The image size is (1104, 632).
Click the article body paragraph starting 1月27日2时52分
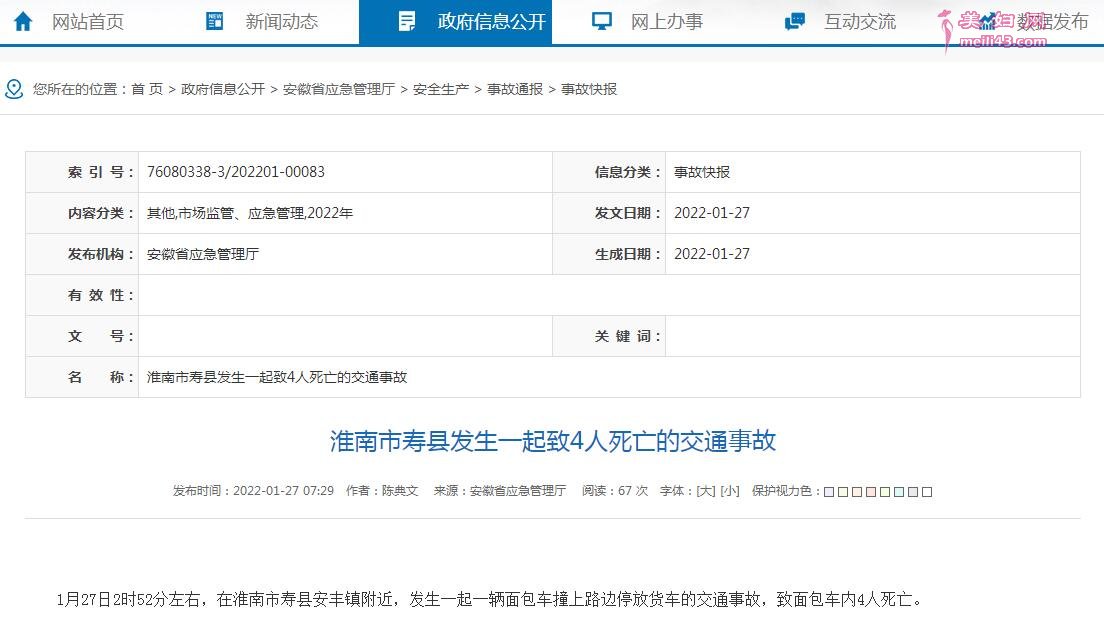point(490,600)
